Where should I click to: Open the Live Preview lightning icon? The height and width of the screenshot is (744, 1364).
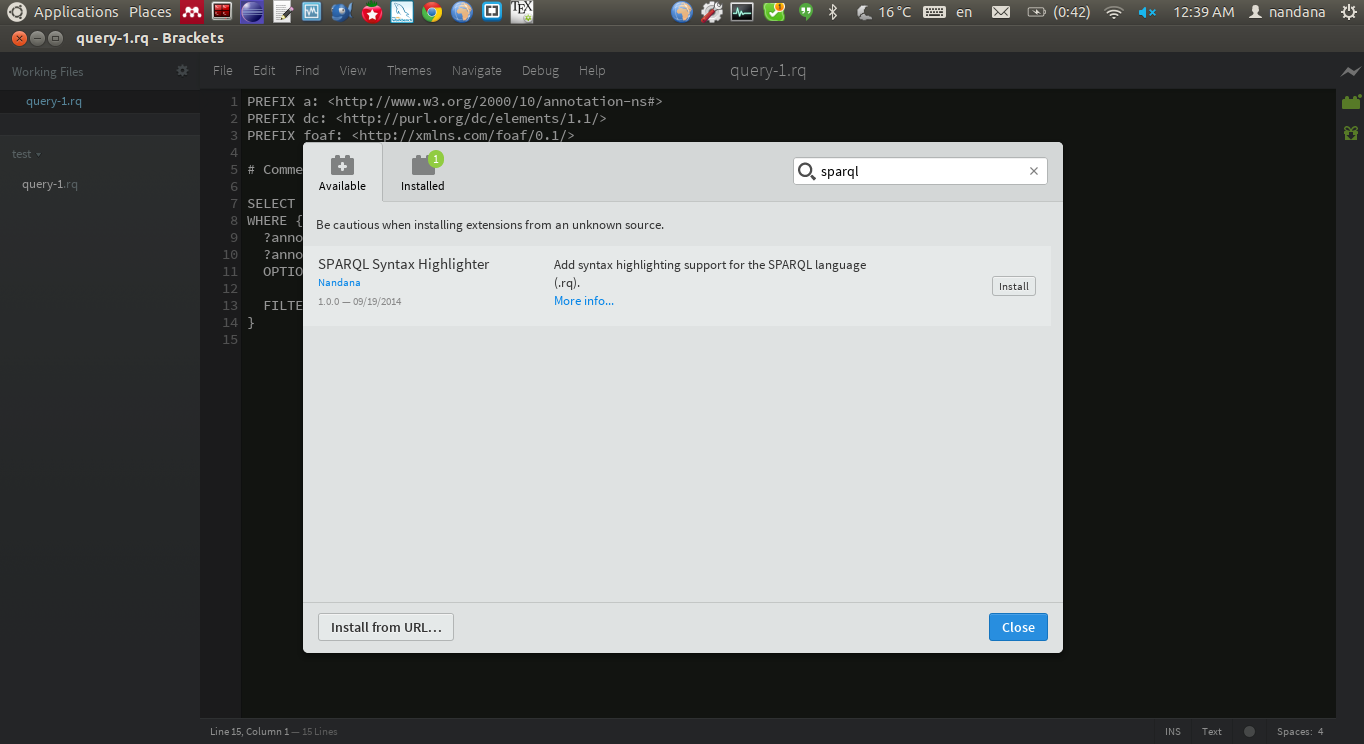(1351, 72)
